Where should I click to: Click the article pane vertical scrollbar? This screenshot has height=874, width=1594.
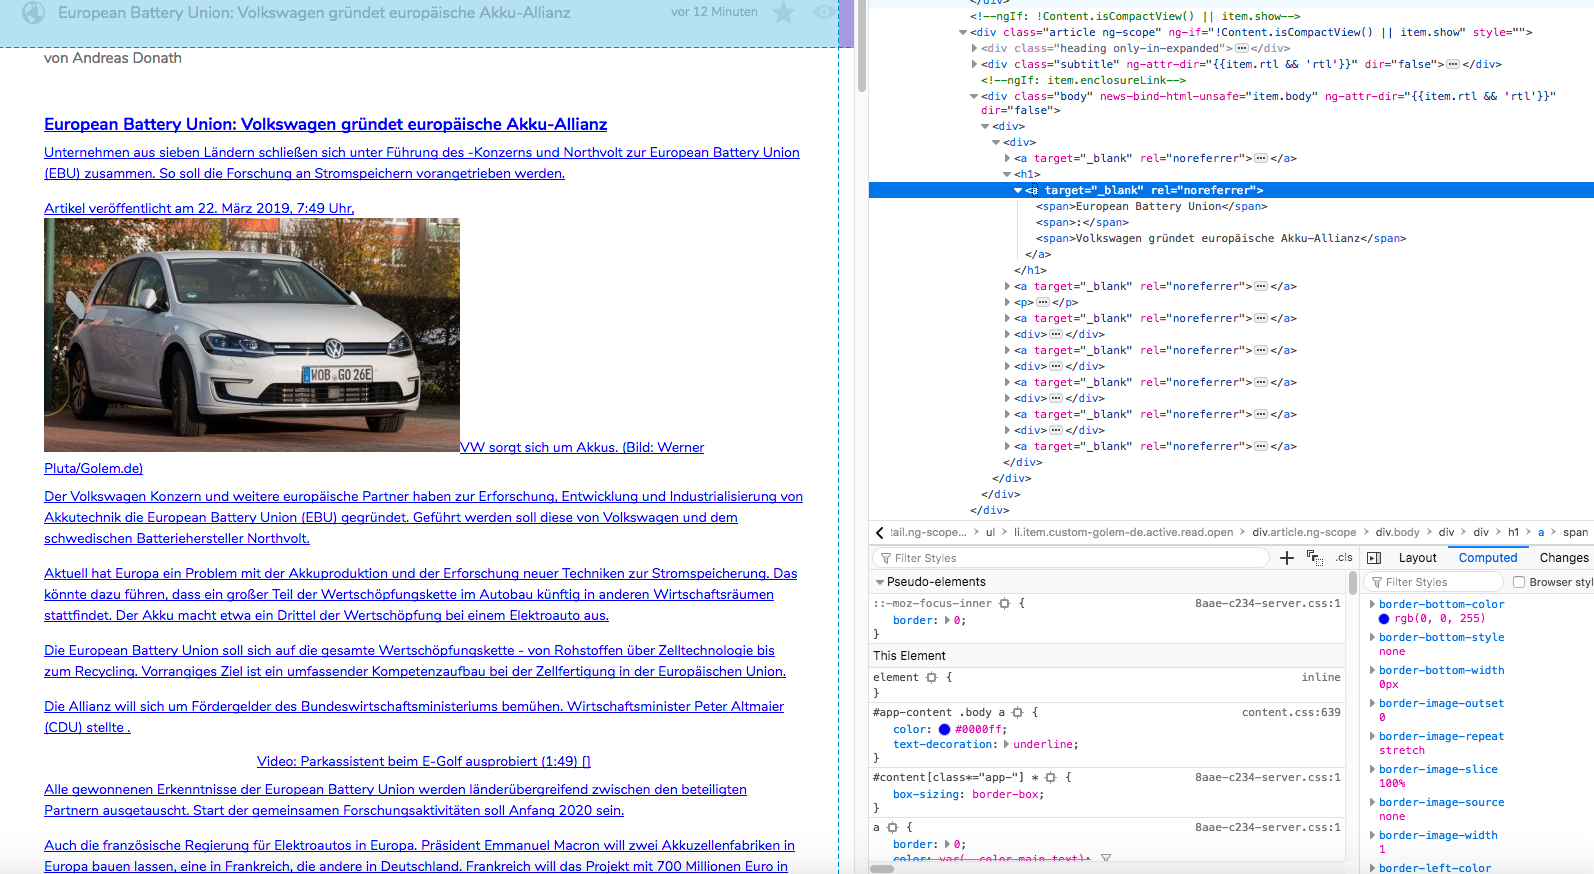pos(861,46)
